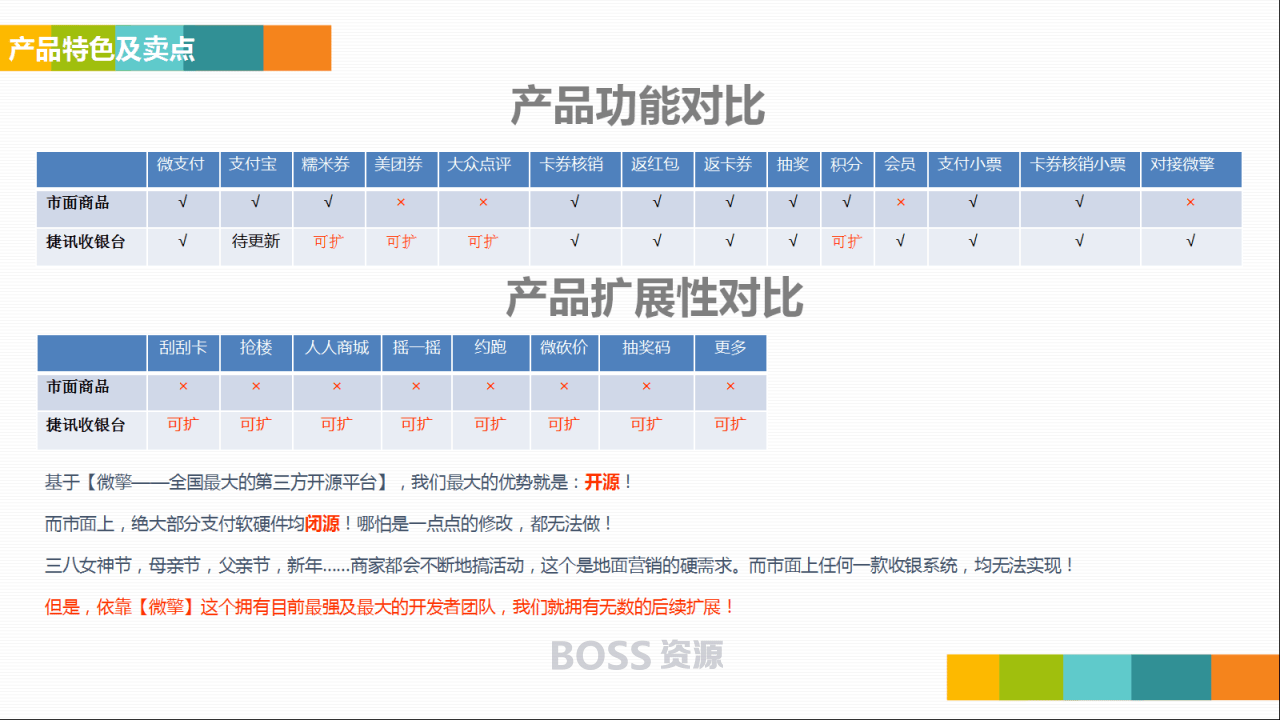1280x720 pixels.
Task: Click the 抽奖码 column header
Action: 646,352
